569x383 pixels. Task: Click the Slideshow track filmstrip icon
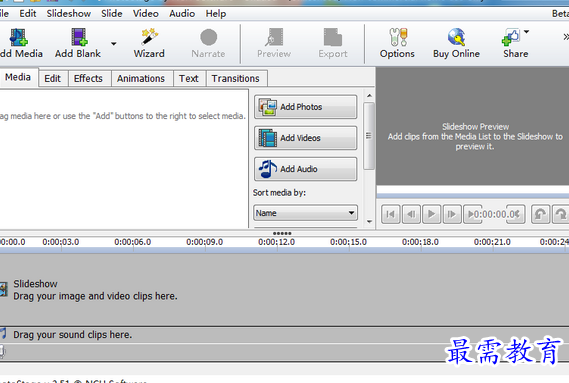coord(4,289)
